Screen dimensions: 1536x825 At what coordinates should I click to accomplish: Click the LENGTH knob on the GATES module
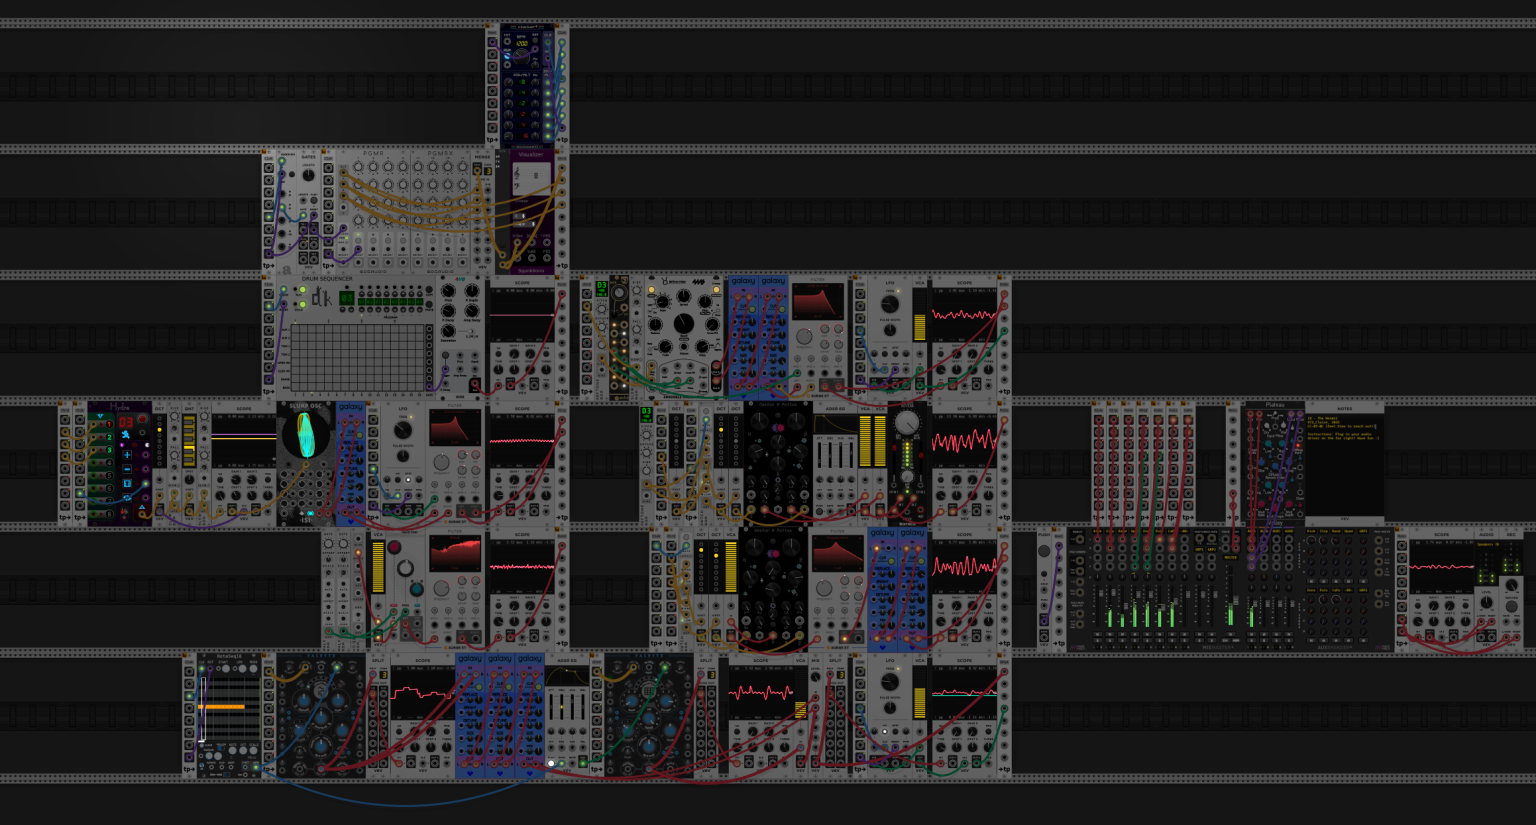pos(308,175)
